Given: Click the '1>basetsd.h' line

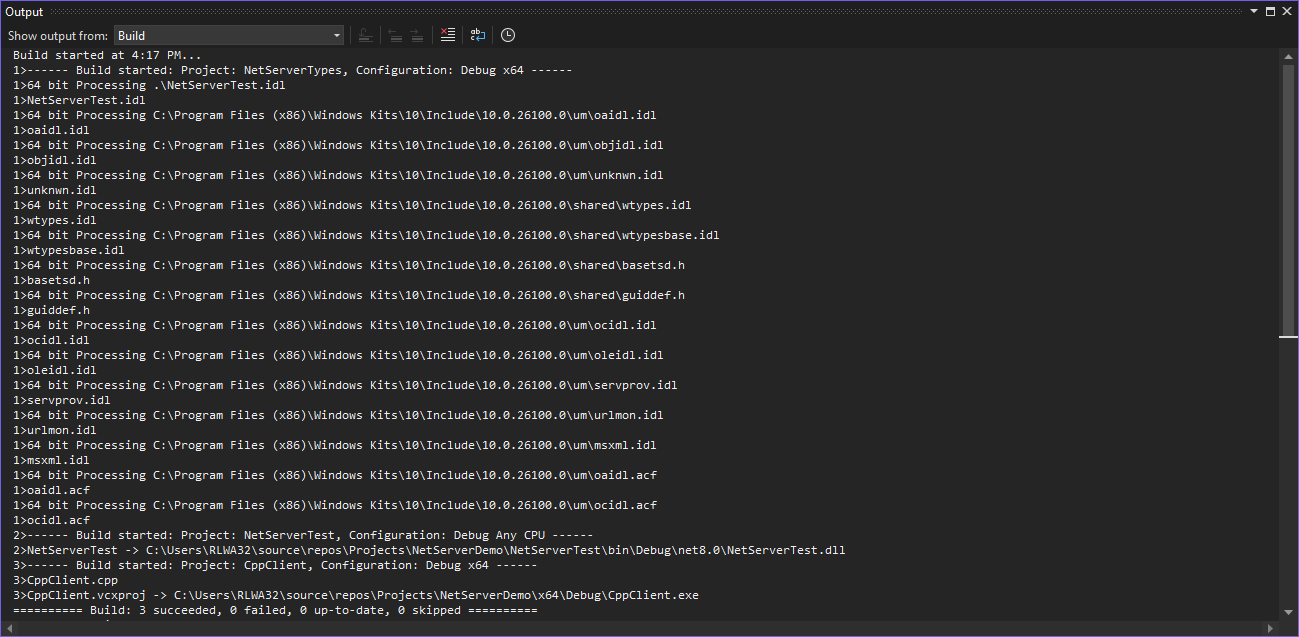Looking at the screenshot, I should coord(51,280).
